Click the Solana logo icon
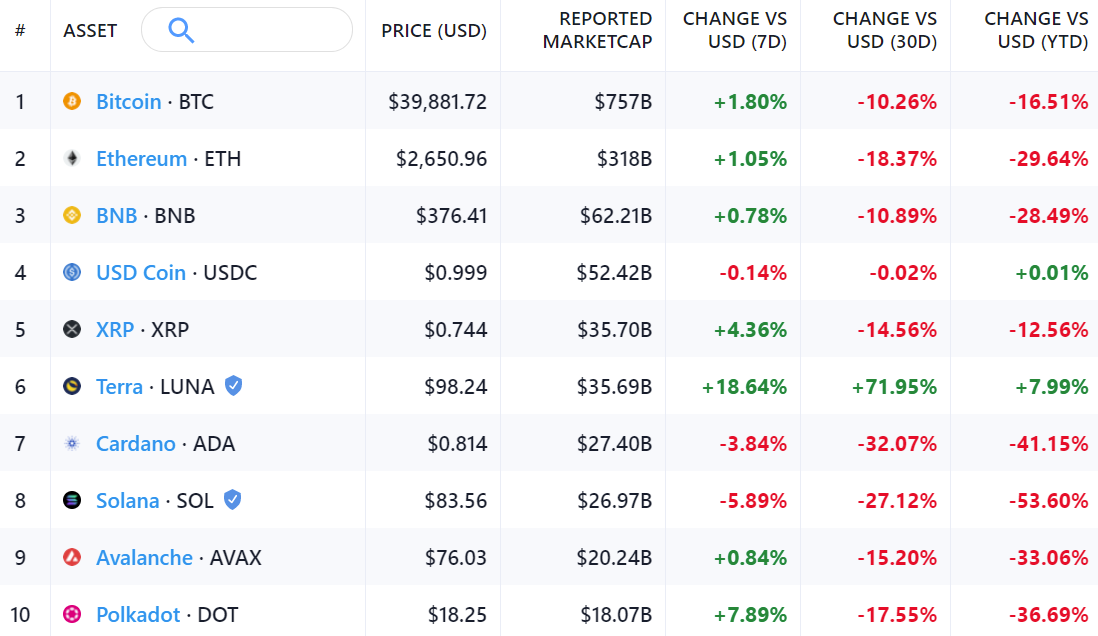This screenshot has height=636, width=1098. 72,500
